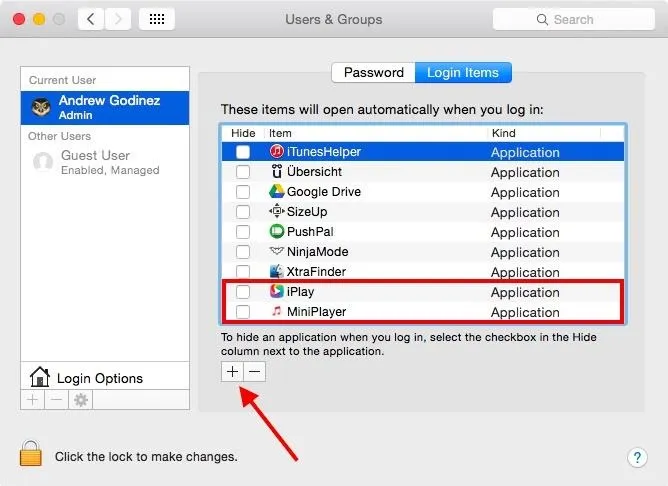Open the help question mark button

click(637, 458)
